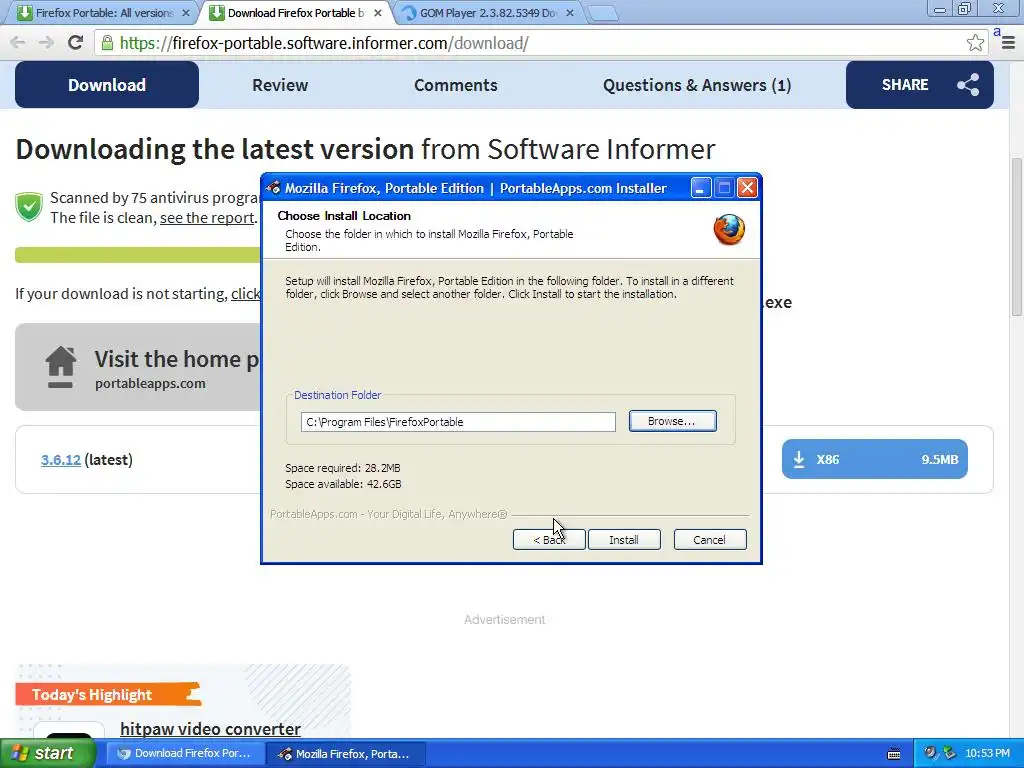This screenshot has height=768, width=1024.
Task: Click the share network icon beside SHARE
Action: point(968,85)
